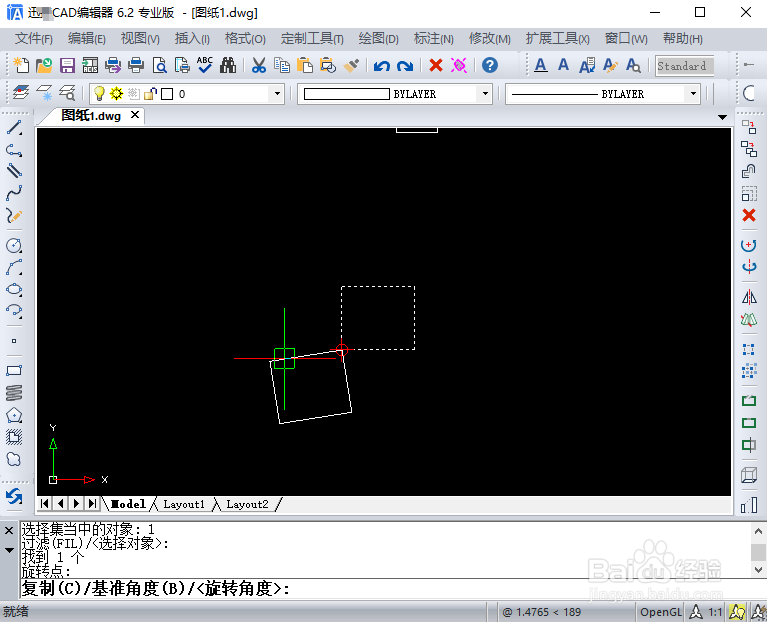
Task: Click the binoculars Find icon
Action: tap(228, 65)
